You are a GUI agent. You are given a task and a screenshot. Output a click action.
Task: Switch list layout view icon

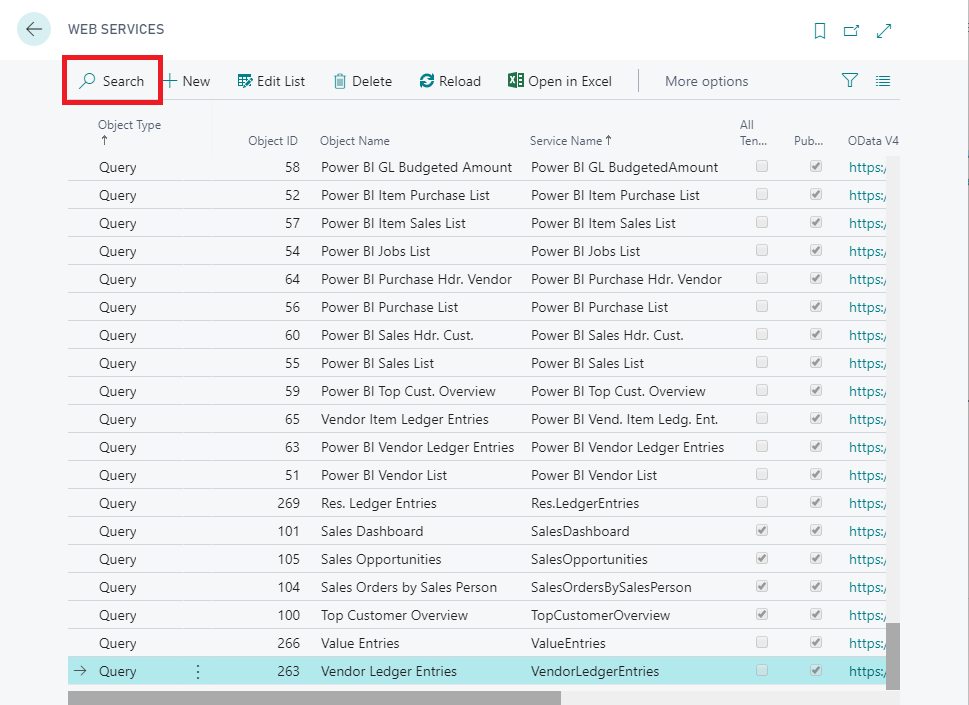[883, 81]
